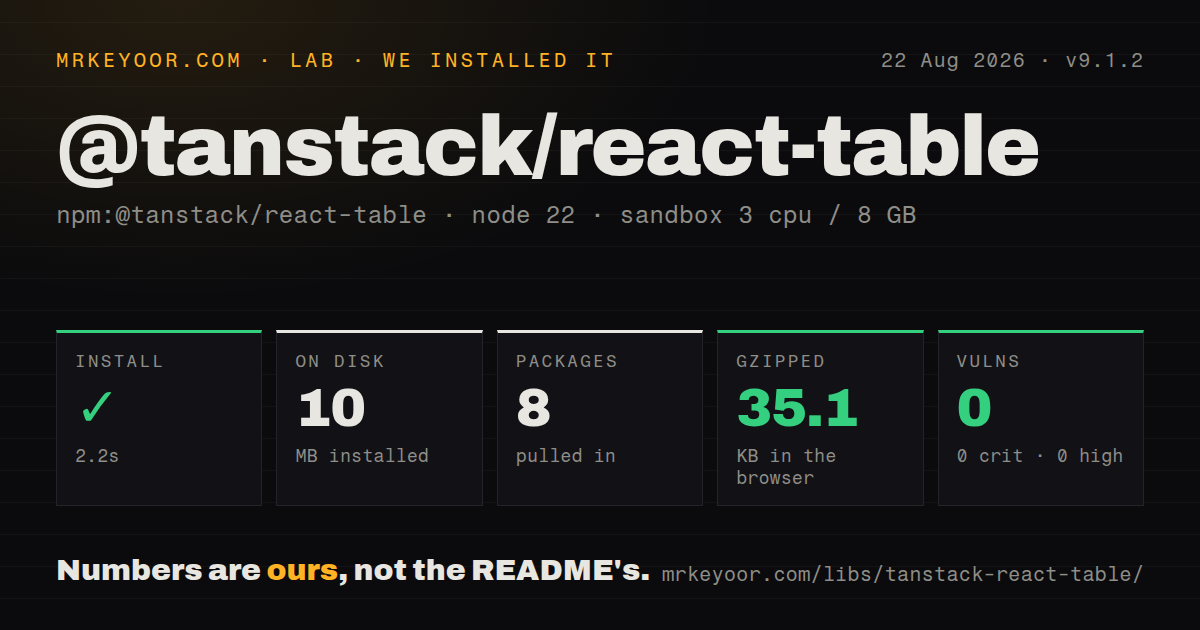Image resolution: width=1200 pixels, height=630 pixels.
Task: Click the PACKAGES card label
Action: (567, 361)
